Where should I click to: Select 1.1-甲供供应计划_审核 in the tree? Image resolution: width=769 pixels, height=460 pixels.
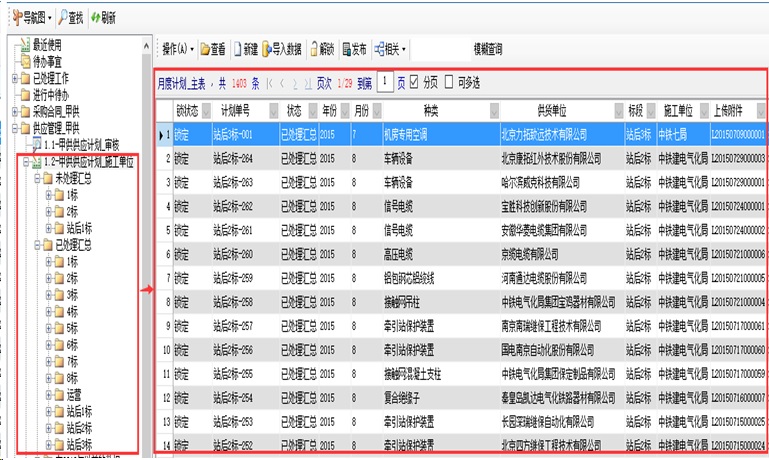click(x=88, y=144)
